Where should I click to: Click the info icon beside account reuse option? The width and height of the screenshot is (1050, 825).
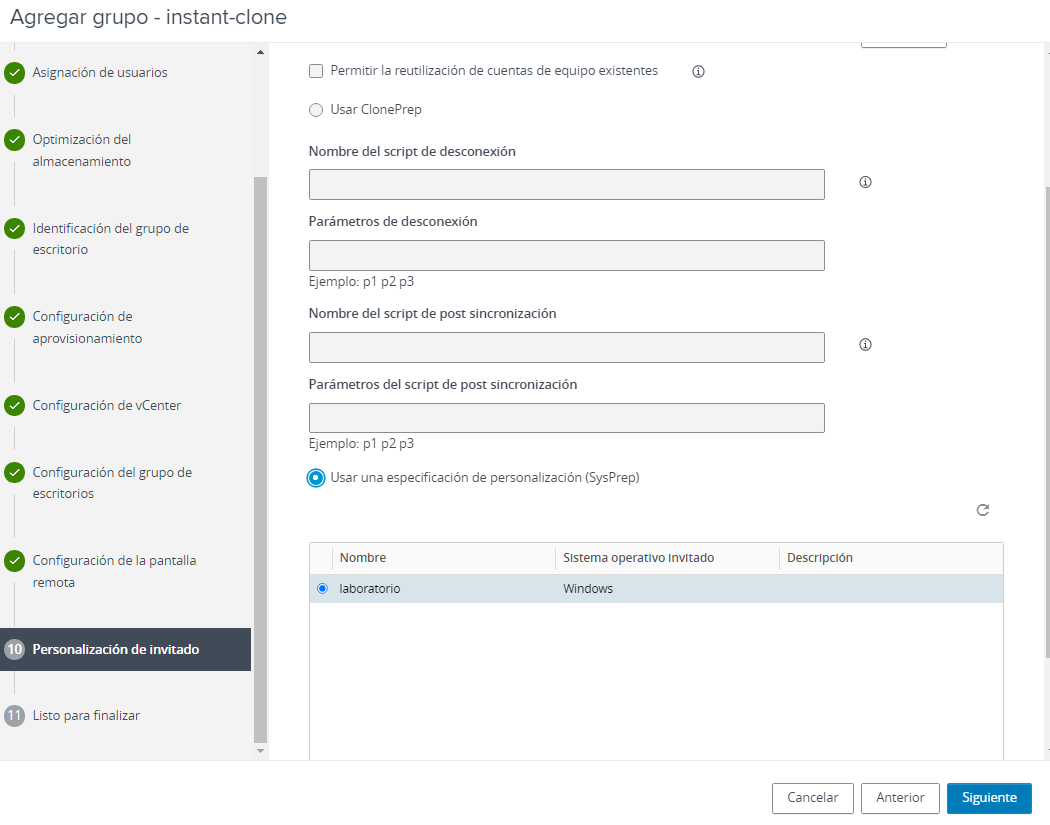(x=699, y=71)
